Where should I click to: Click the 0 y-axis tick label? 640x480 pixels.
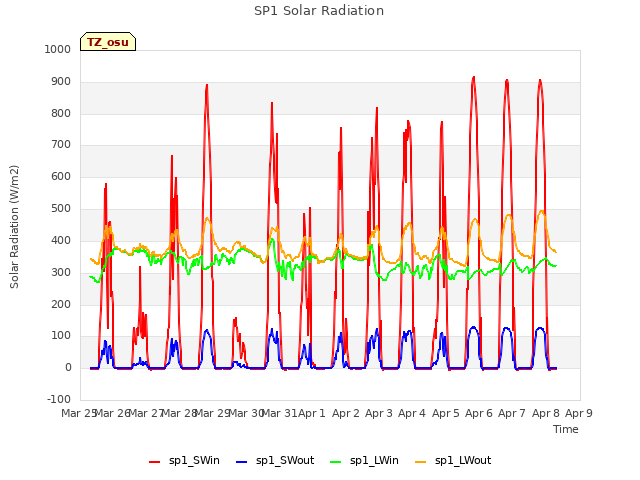pyautogui.click(x=68, y=367)
